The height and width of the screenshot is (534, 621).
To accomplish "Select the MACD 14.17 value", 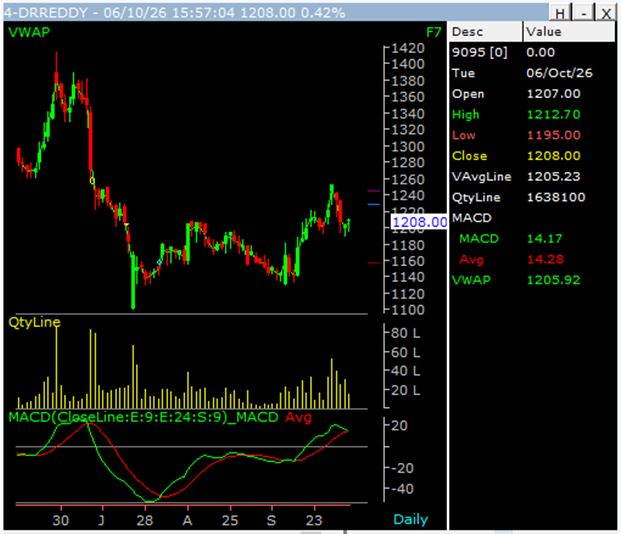I will point(544,238).
